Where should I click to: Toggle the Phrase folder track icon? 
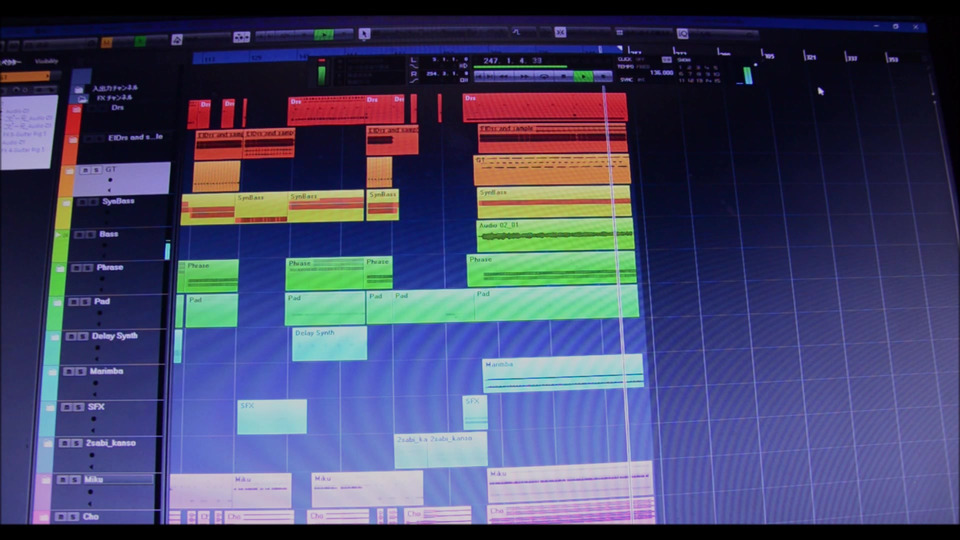(x=59, y=269)
